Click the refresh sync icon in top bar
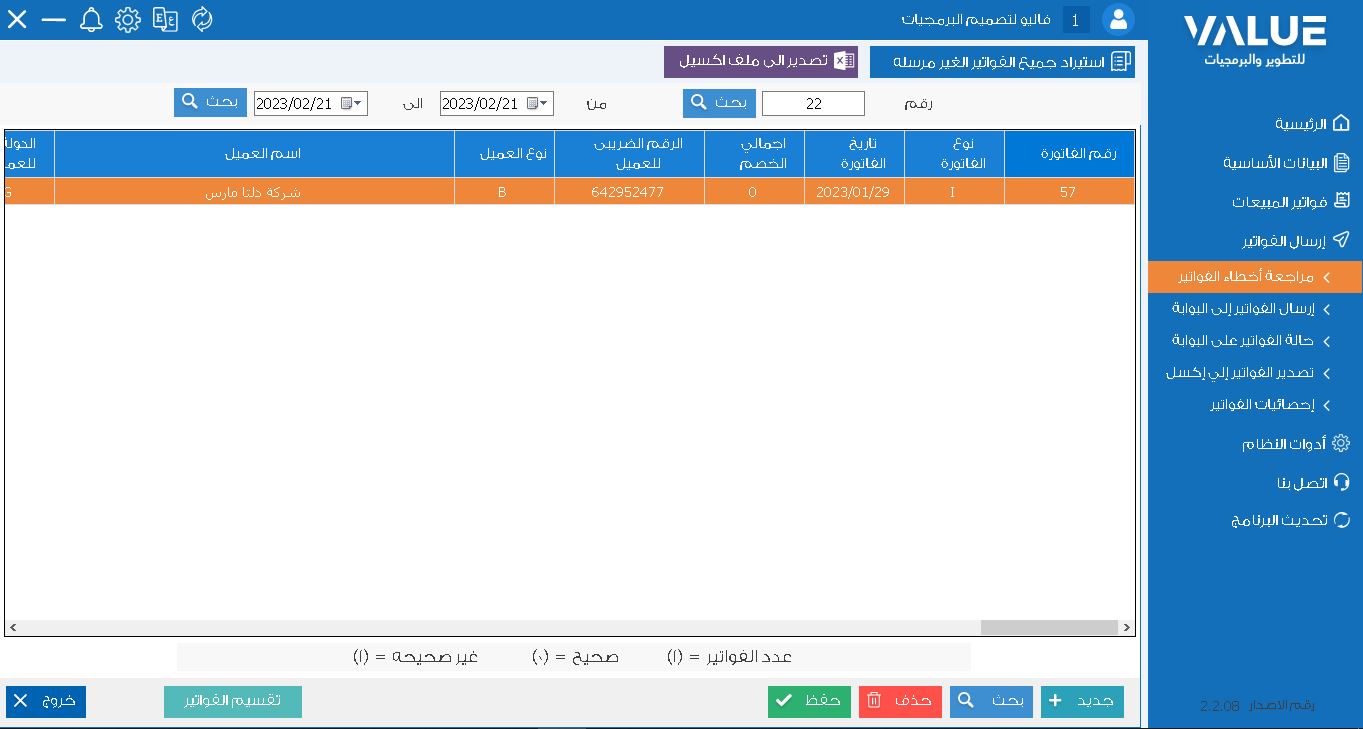Screen dimensions: 1363x729 (202, 19)
